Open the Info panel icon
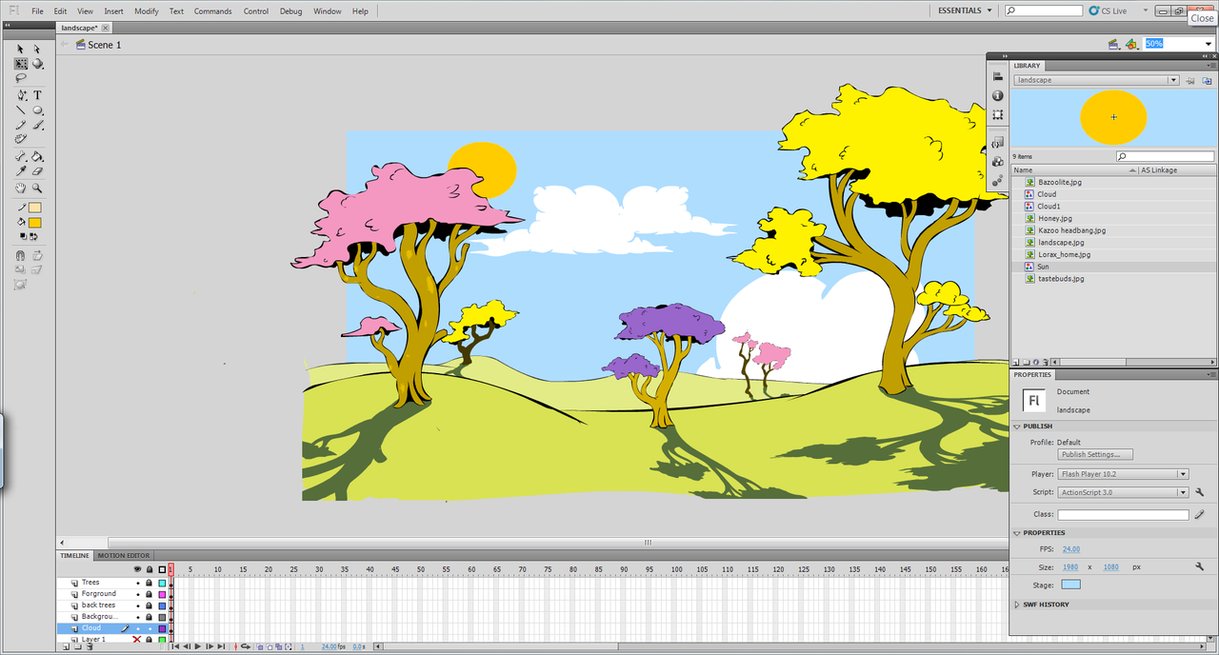Image resolution: width=1219 pixels, height=655 pixels. [998, 96]
